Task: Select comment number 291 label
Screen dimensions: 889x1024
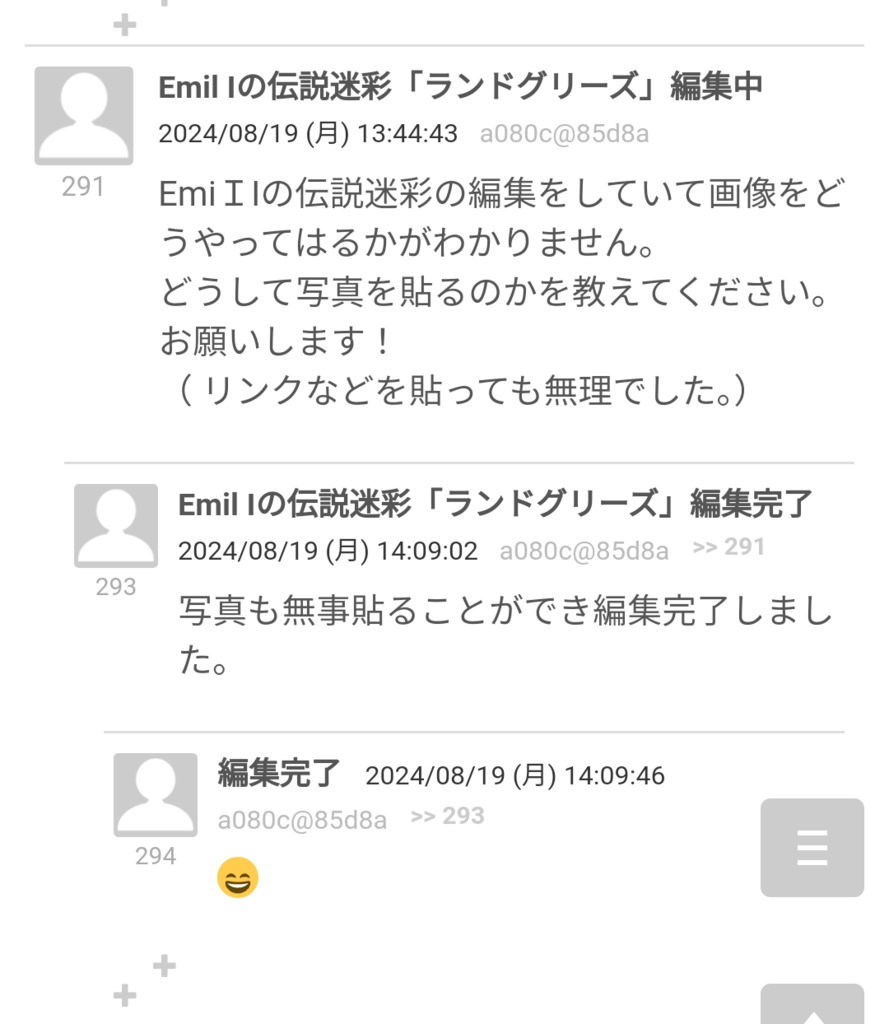Action: click(x=83, y=187)
